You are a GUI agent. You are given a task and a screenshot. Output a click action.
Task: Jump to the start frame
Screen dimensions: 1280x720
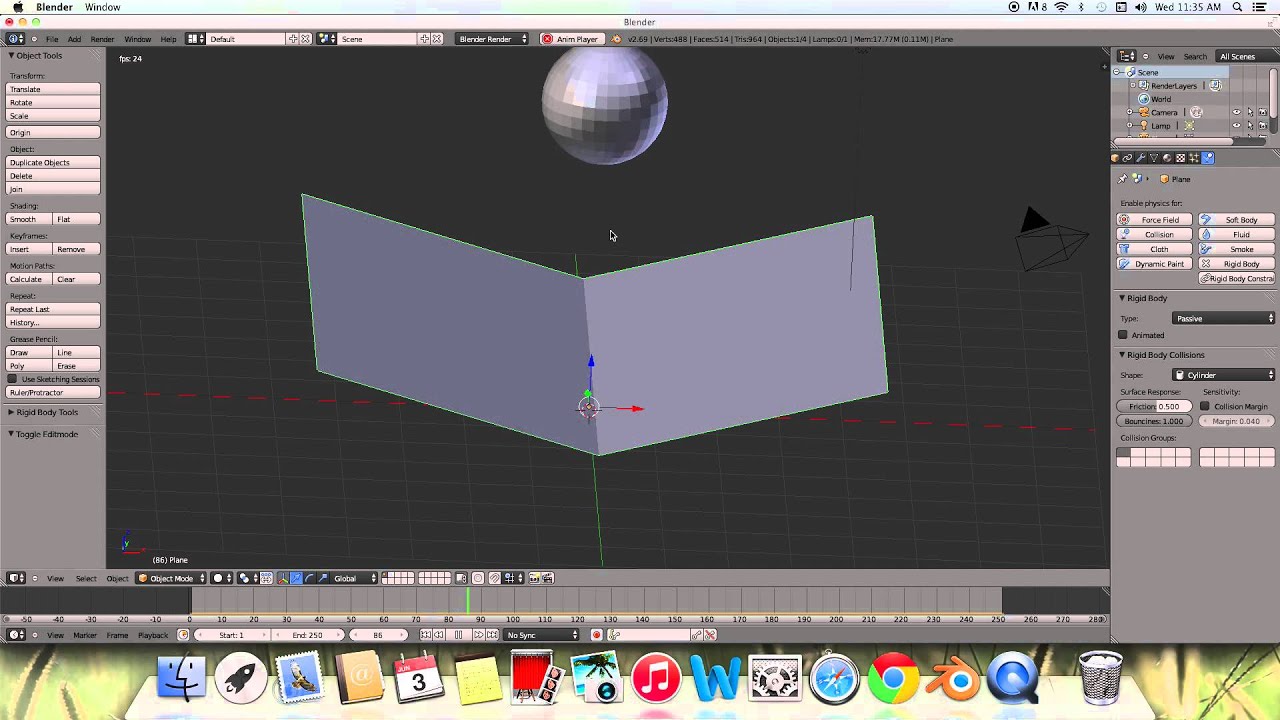(425, 635)
